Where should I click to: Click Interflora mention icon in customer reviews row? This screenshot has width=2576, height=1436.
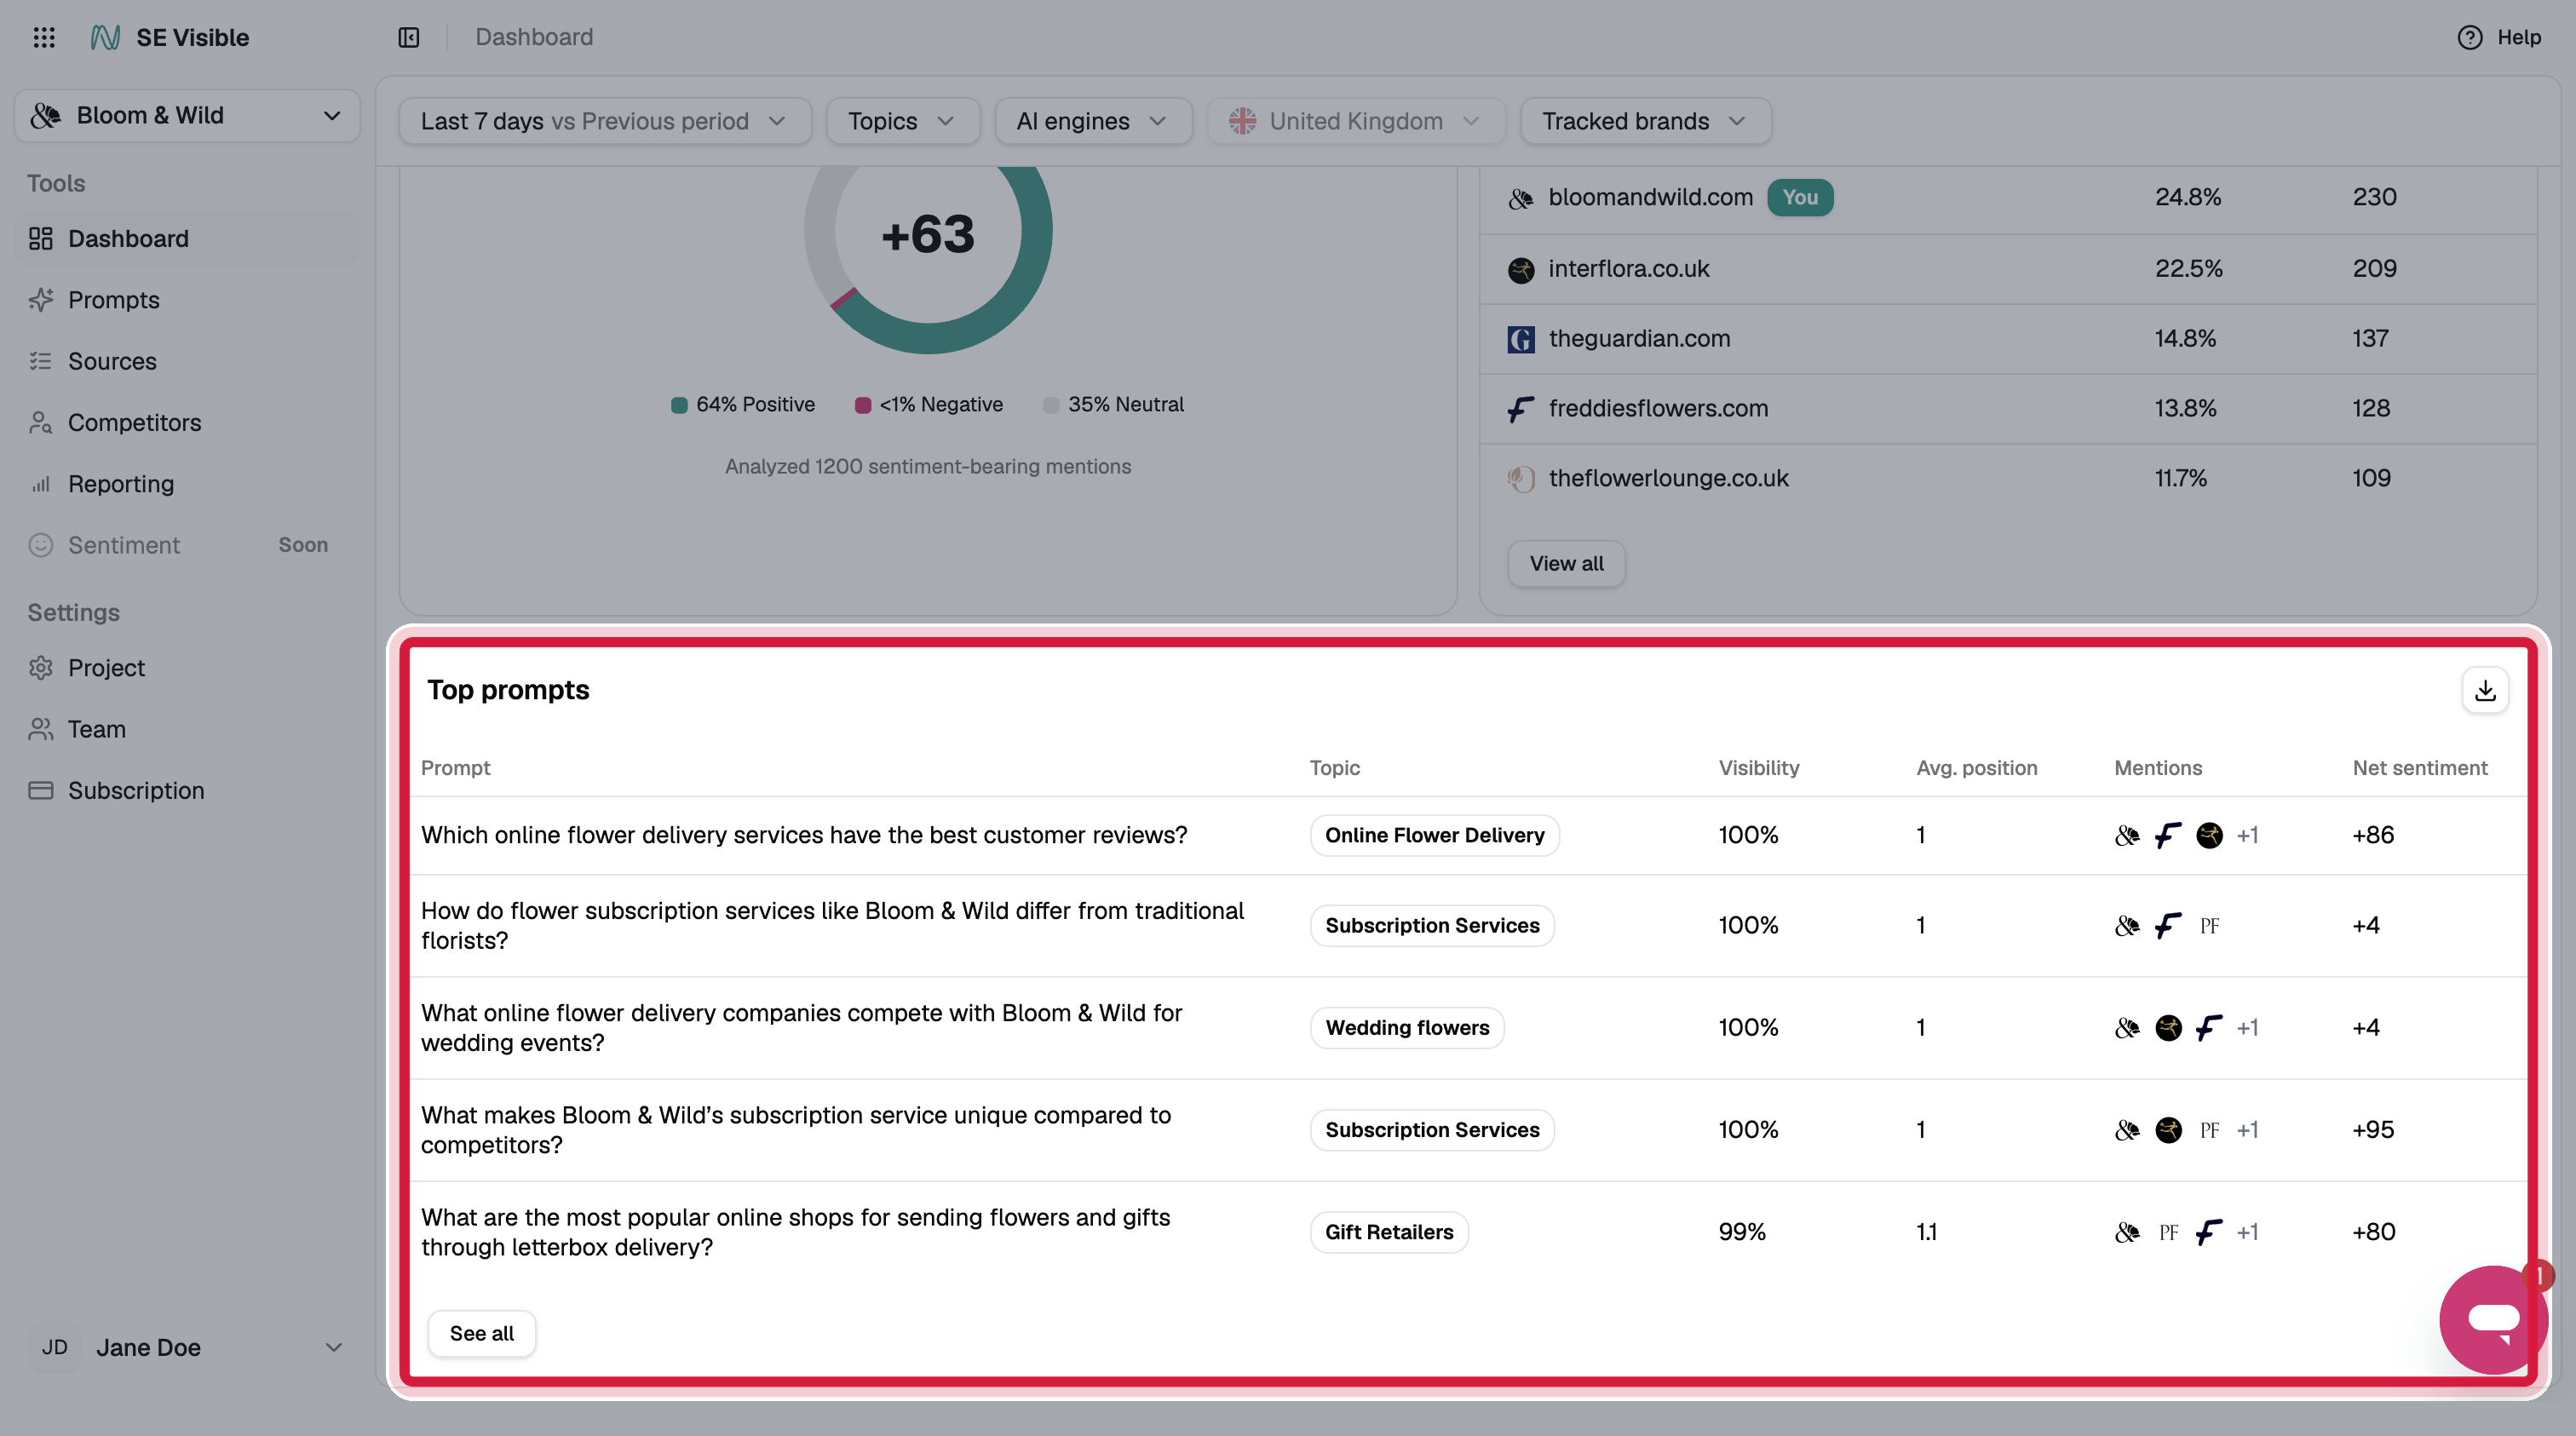point(2209,835)
